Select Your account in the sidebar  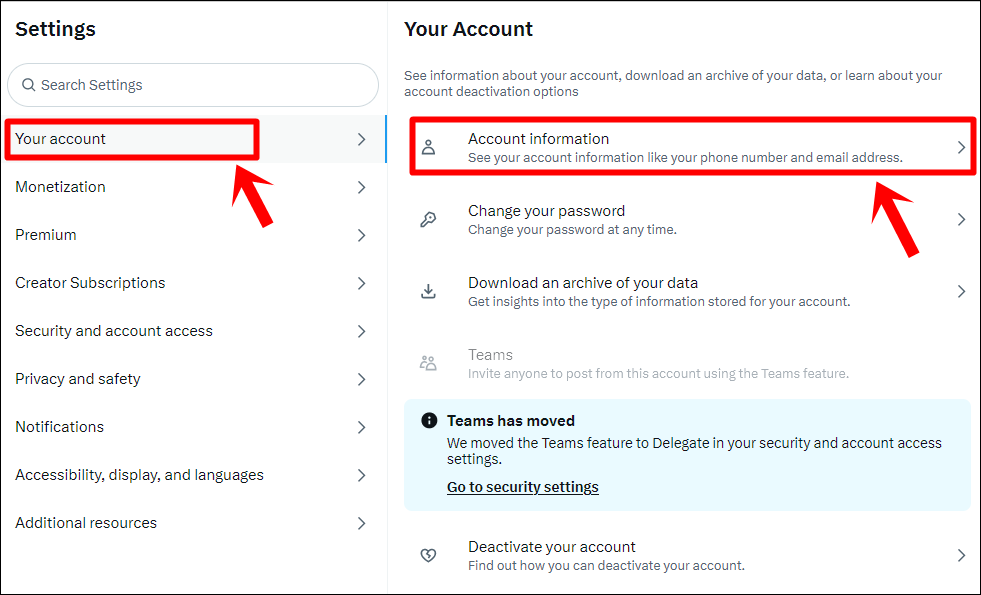pyautogui.click(x=130, y=138)
